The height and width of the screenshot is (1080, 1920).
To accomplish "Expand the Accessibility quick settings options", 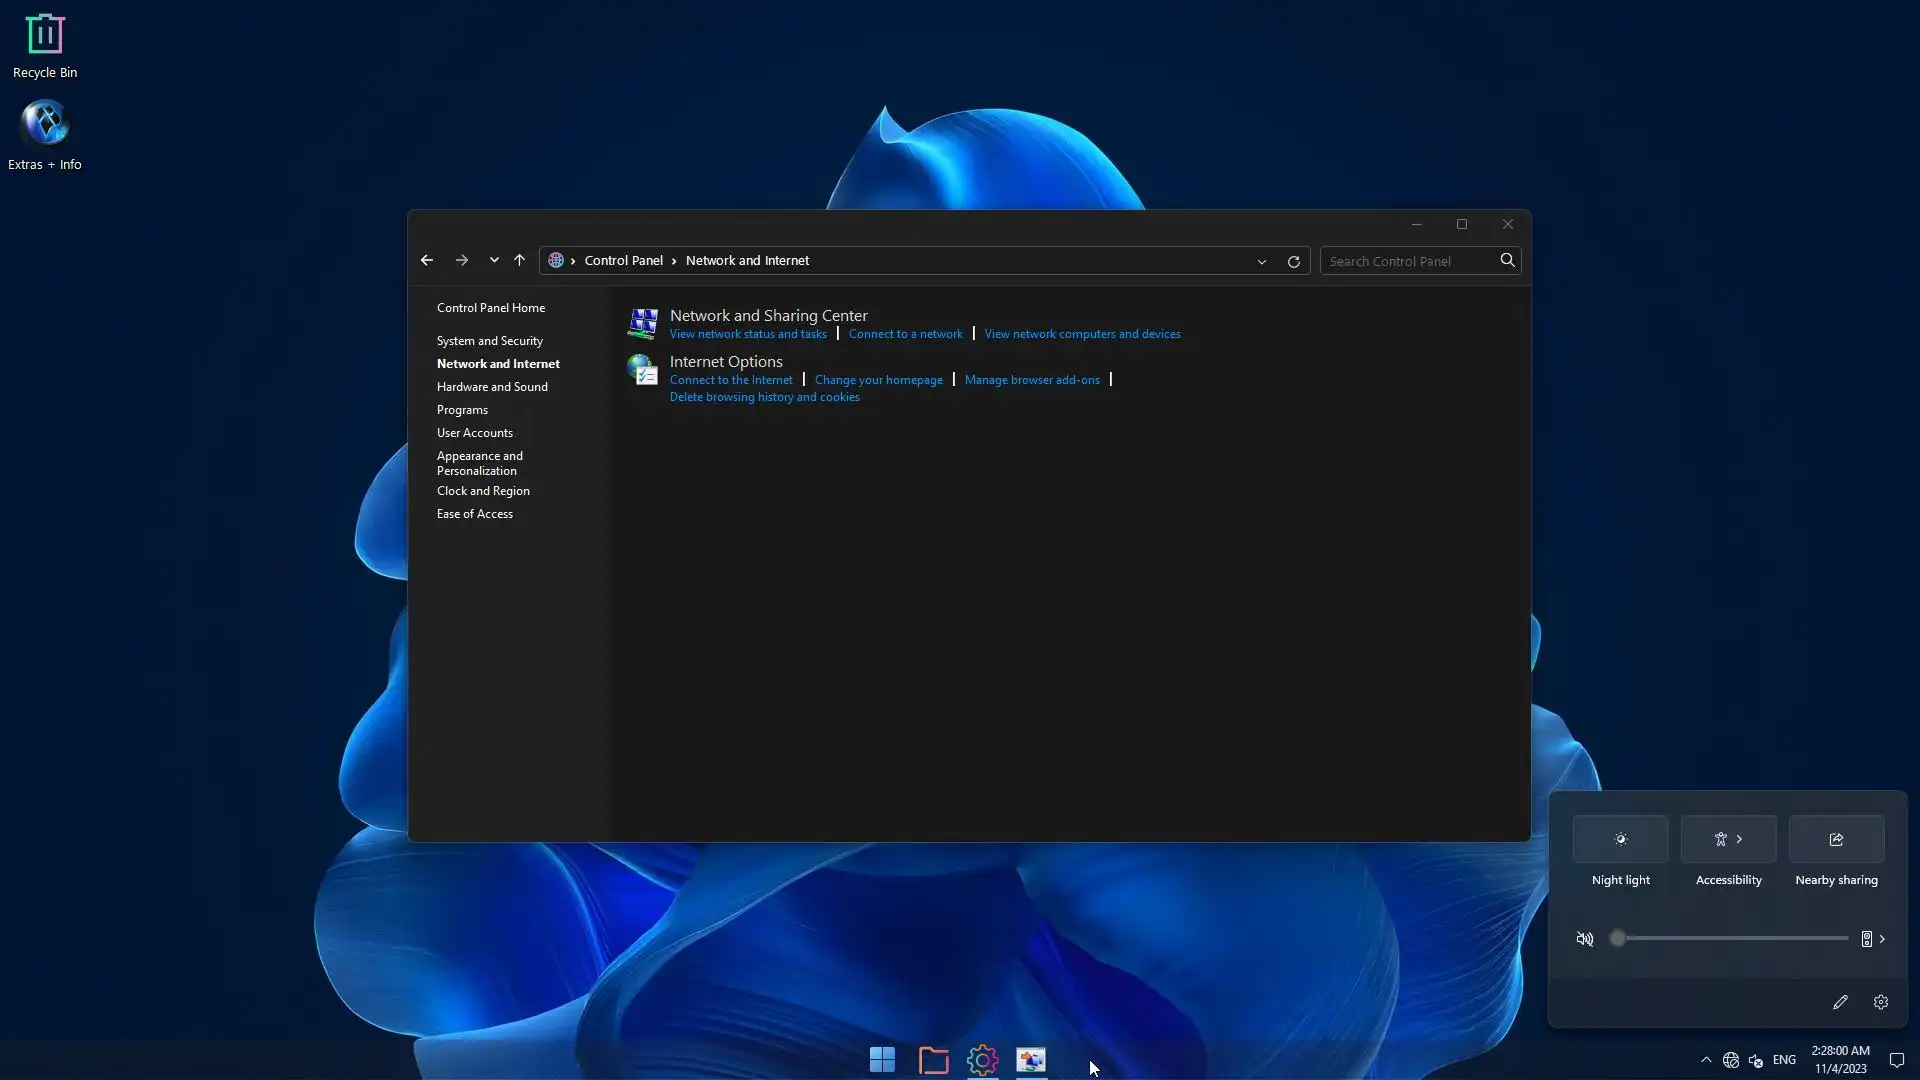I will tap(1739, 839).
